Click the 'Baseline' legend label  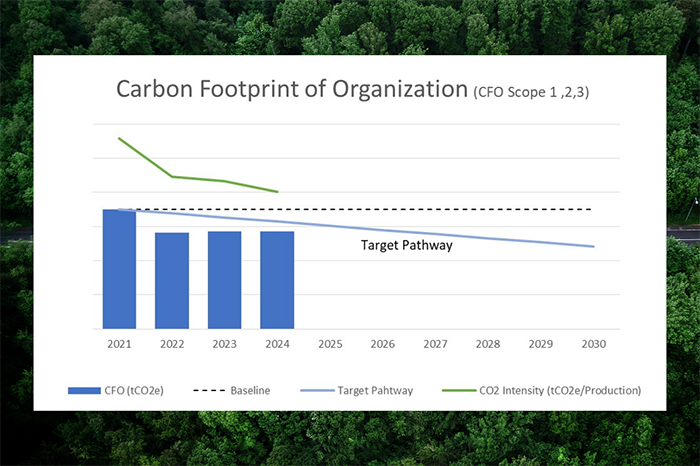[x=250, y=391]
